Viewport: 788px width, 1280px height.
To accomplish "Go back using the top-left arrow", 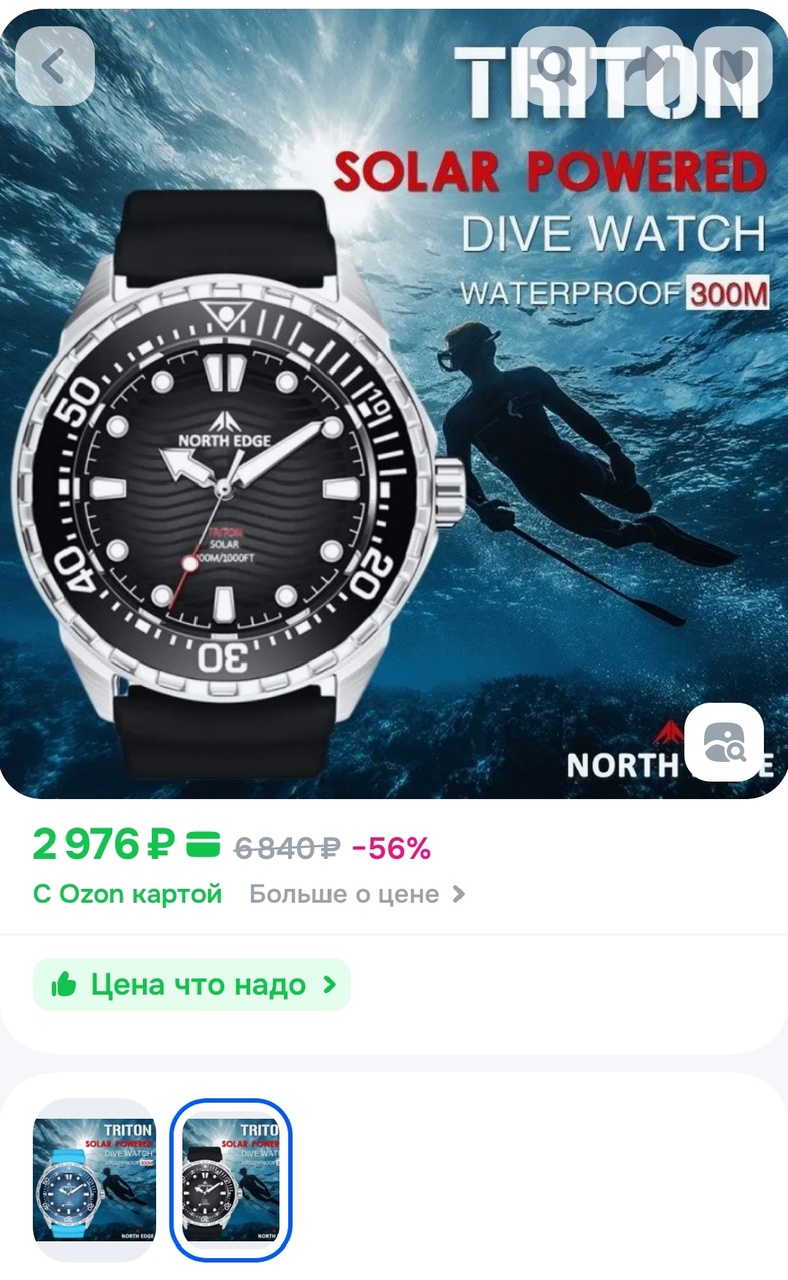I will tap(55, 66).
